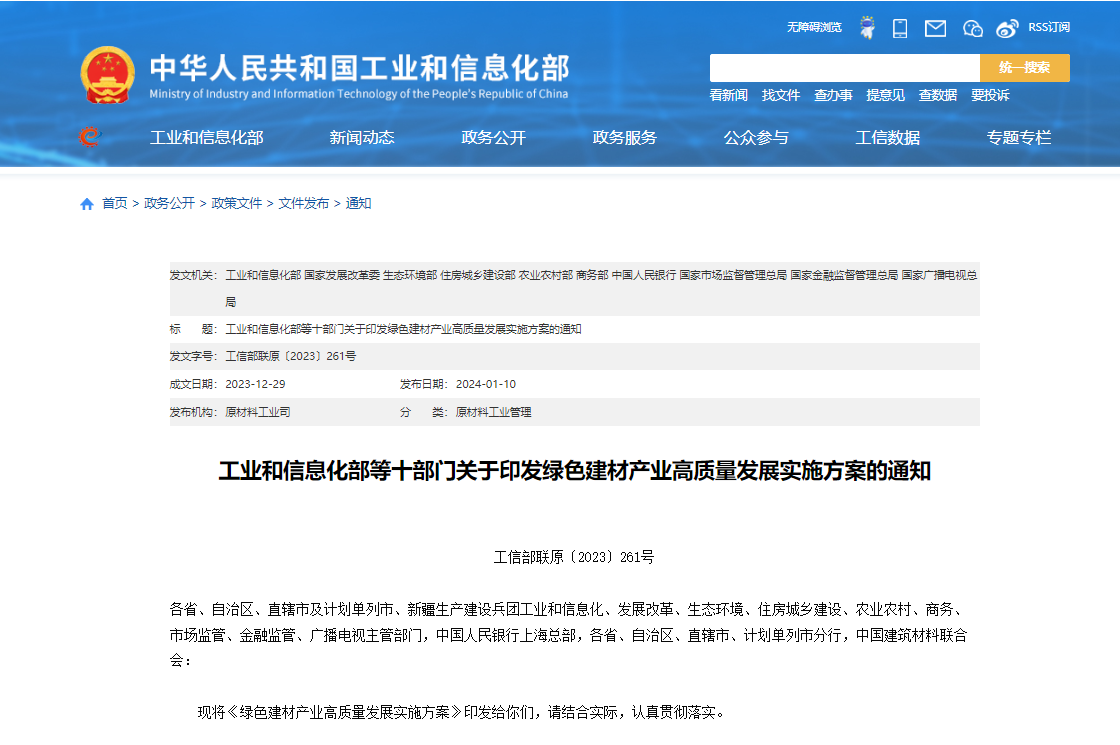Click the 统一搜索 search button
This screenshot has height=745, width=1120.
pyautogui.click(x=1024, y=67)
